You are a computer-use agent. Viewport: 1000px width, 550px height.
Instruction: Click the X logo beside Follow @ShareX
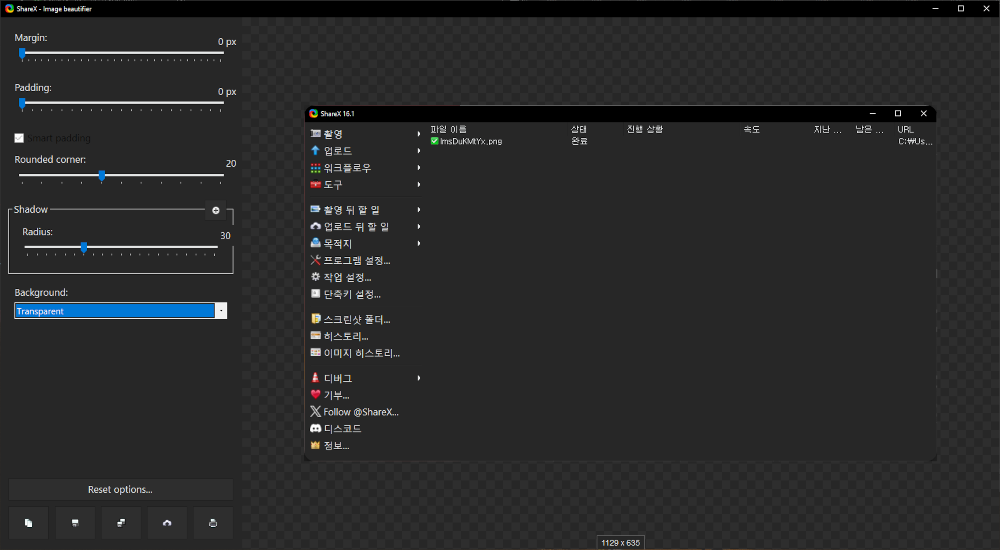tap(315, 412)
